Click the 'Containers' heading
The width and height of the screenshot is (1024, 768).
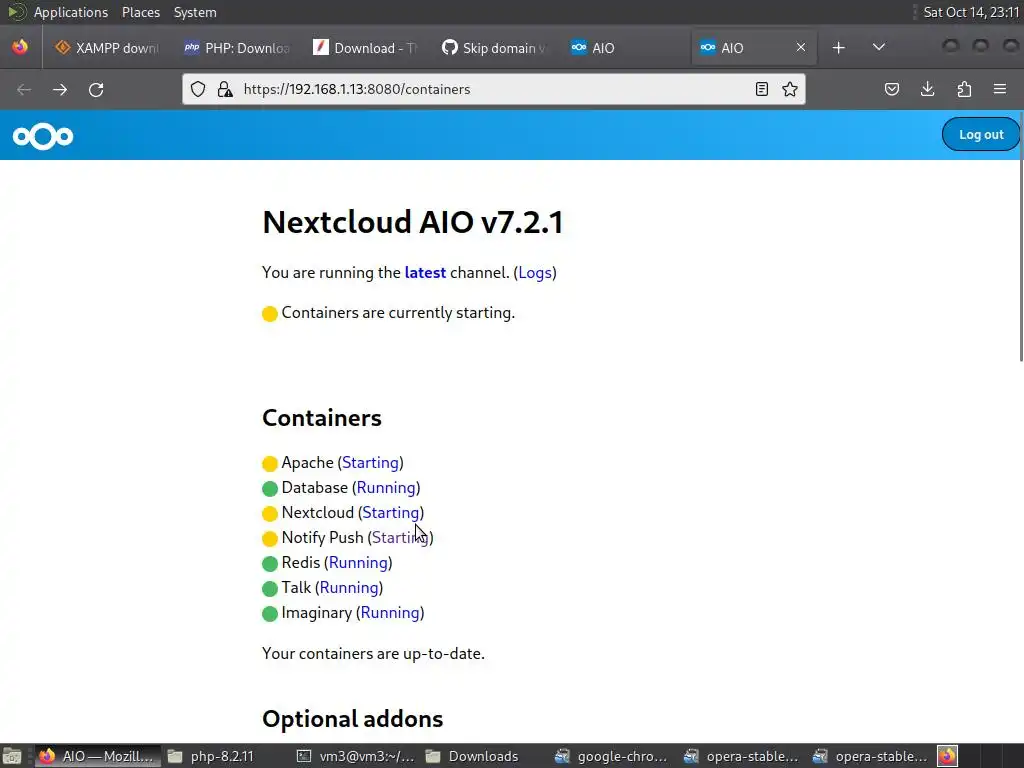pos(322,418)
